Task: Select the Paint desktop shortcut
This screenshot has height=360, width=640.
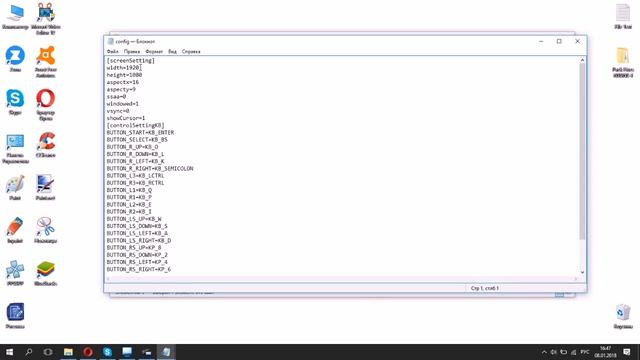Action: pos(15,188)
